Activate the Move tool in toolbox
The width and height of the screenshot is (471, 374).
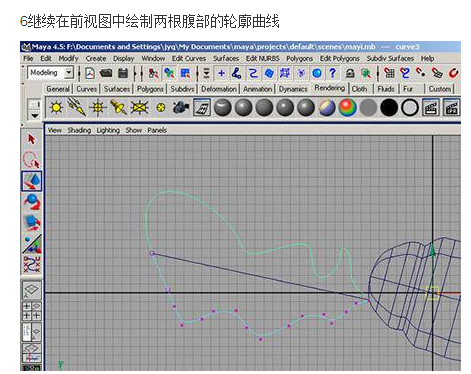pyautogui.click(x=32, y=181)
